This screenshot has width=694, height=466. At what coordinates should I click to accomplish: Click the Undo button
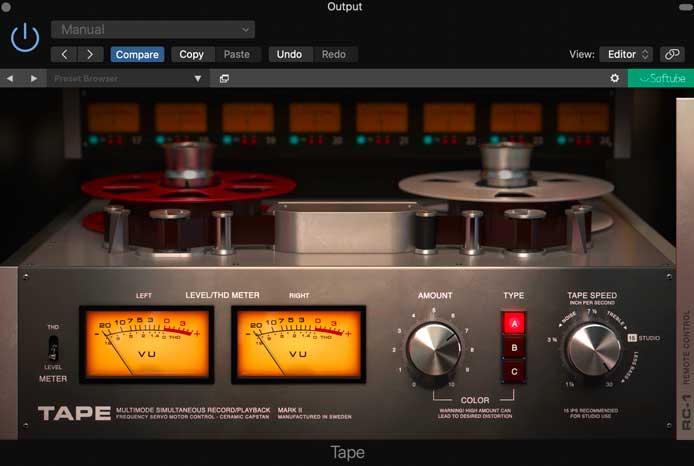click(289, 54)
